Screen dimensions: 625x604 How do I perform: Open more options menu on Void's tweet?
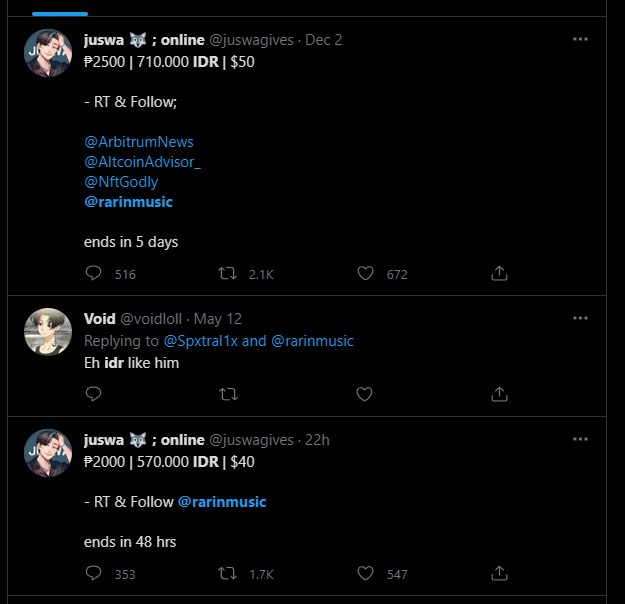click(x=580, y=318)
